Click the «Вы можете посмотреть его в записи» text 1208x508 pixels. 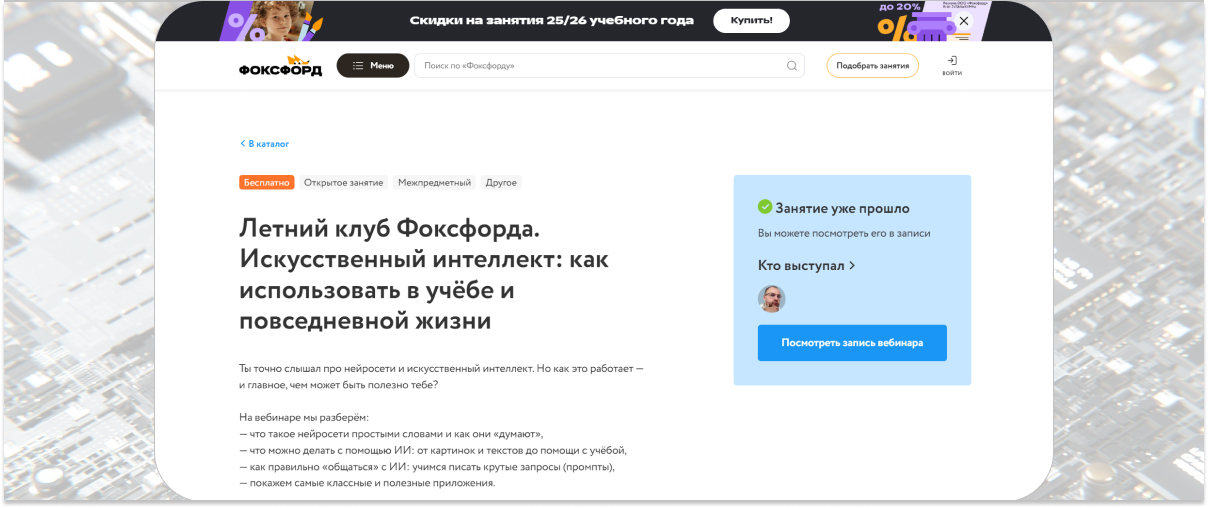click(844, 234)
